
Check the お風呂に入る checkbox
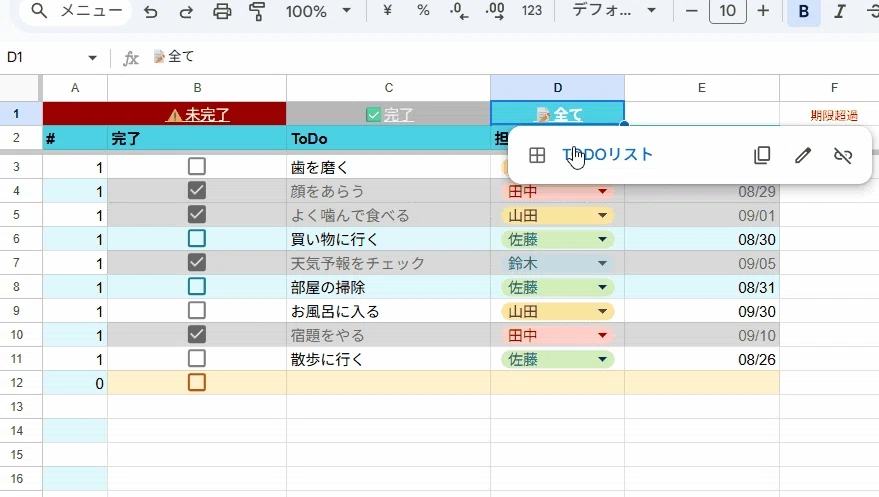pyautogui.click(x=197, y=310)
